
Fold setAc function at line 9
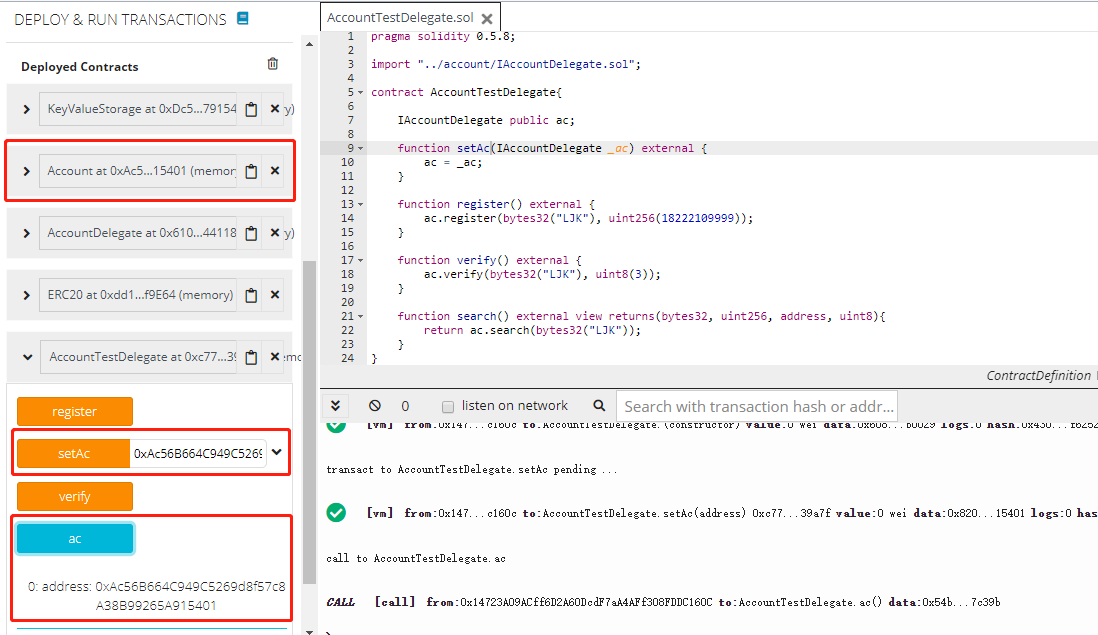pos(361,148)
